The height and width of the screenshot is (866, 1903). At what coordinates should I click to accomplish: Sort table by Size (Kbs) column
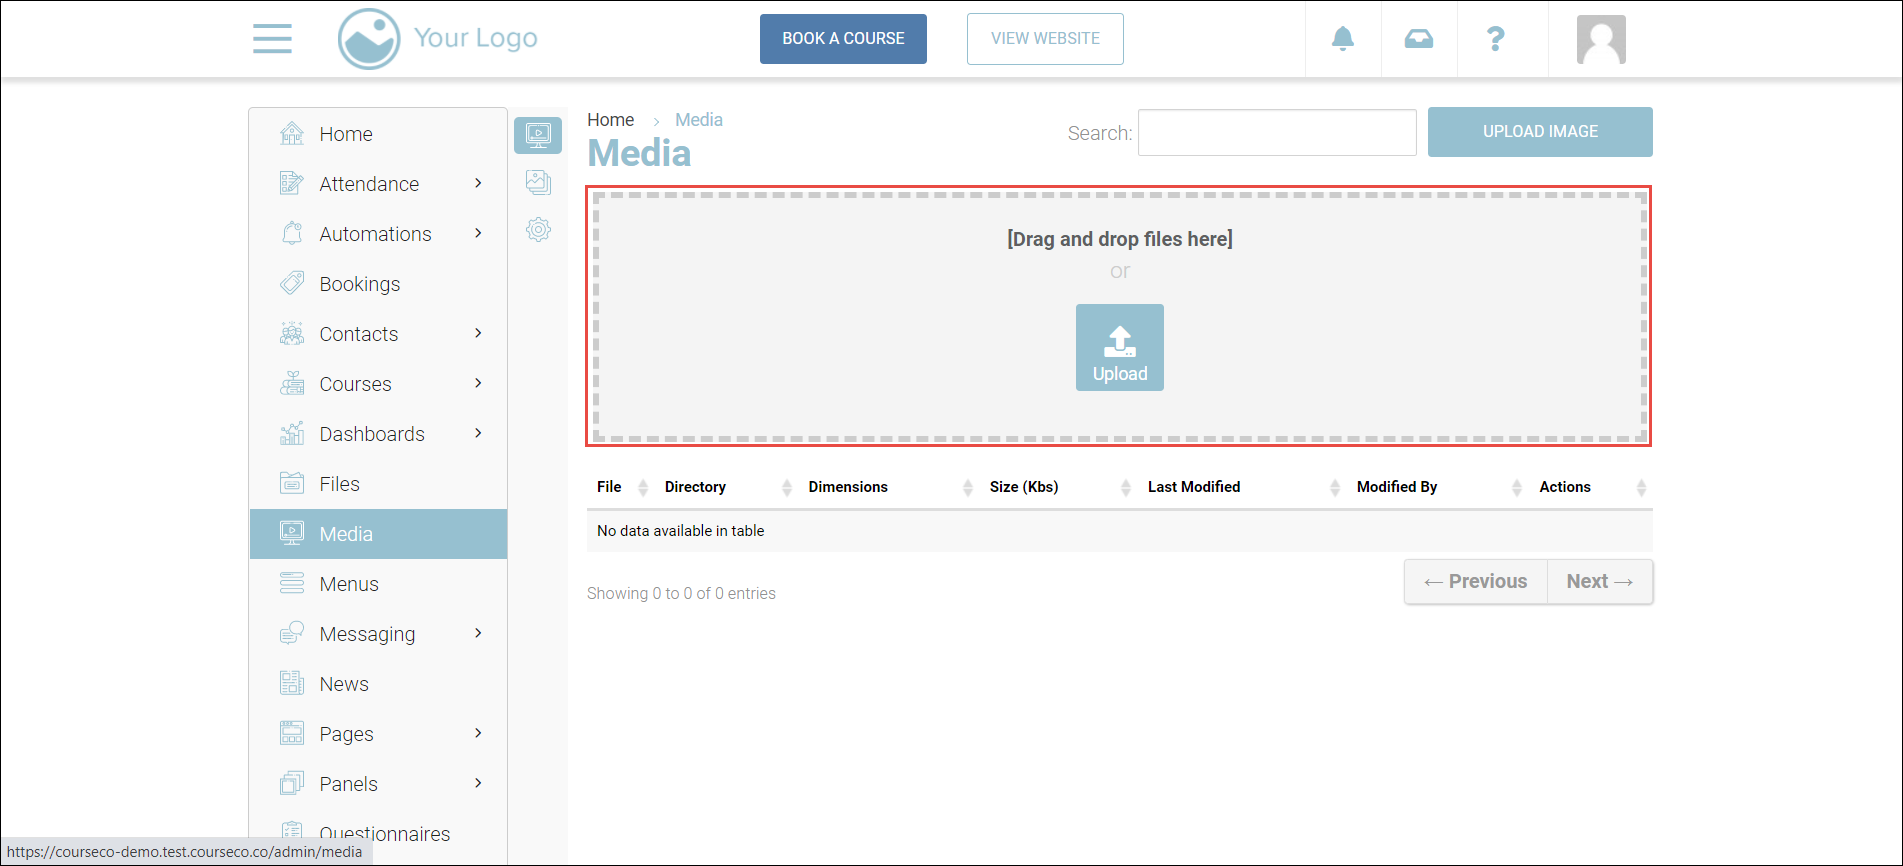tap(1023, 487)
